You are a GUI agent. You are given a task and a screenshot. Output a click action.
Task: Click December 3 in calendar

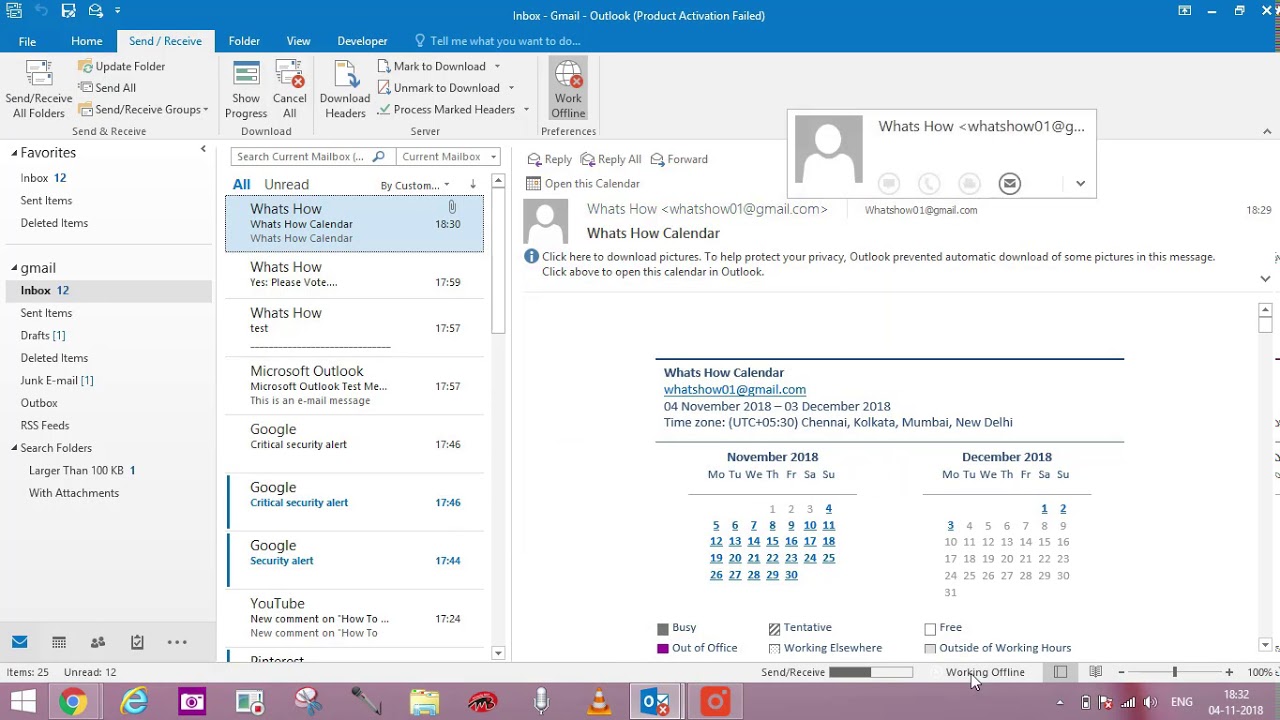point(950,525)
